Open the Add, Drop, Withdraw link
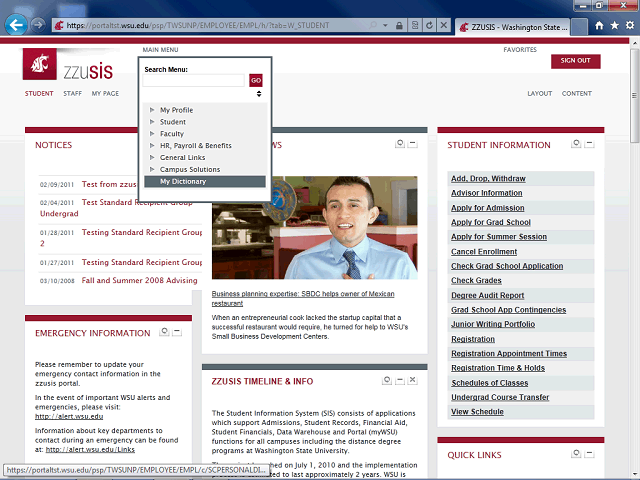Image resolution: width=640 pixels, height=480 pixels. click(x=488, y=178)
